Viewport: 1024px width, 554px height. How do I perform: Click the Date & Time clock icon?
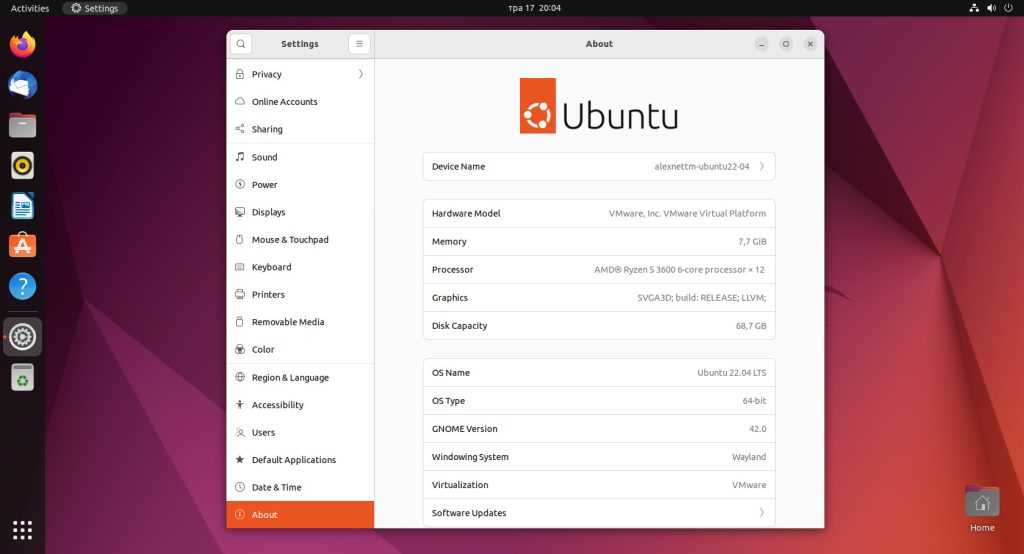click(x=240, y=487)
